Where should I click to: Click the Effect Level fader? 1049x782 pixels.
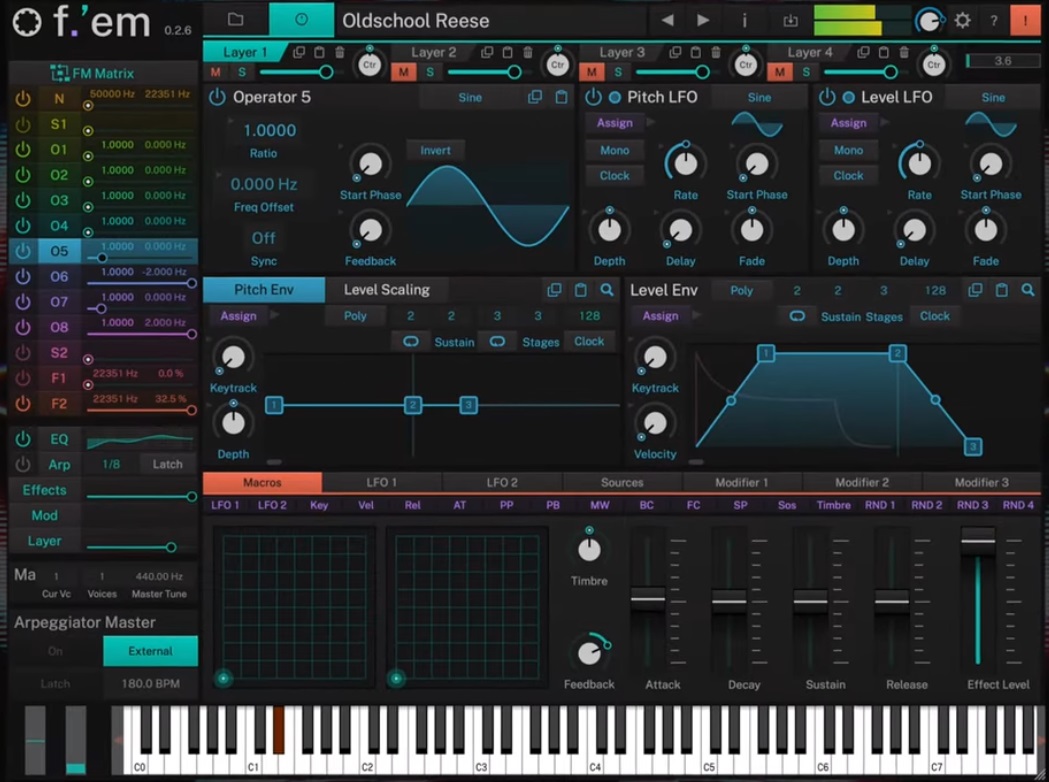click(x=977, y=541)
